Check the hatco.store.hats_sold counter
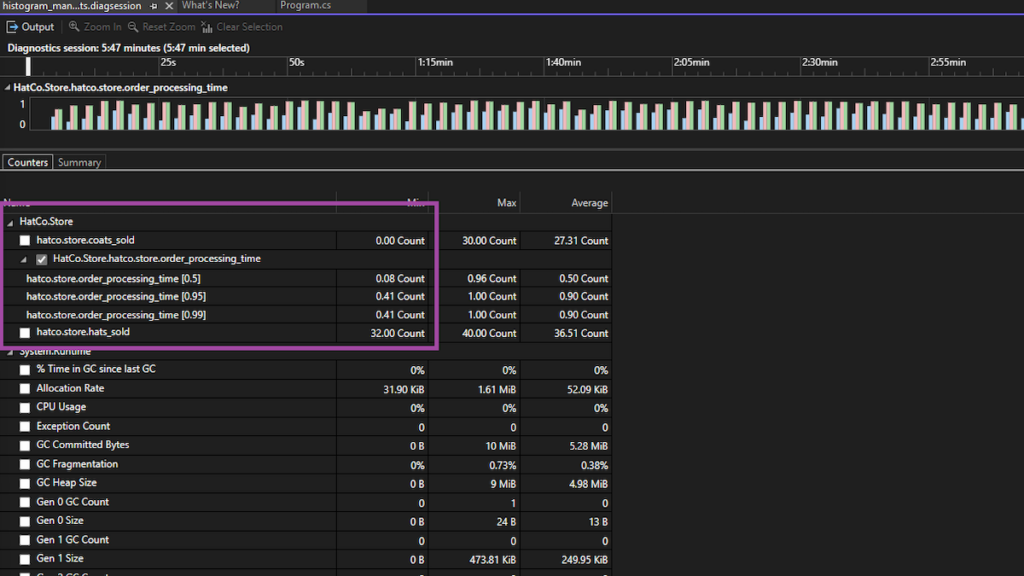 pos(23,332)
